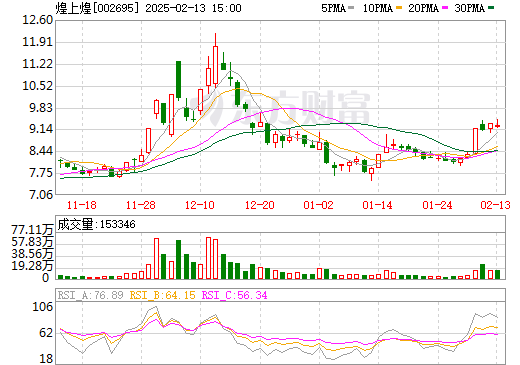The width and height of the screenshot is (520, 365).
Task: Click the tallest red candlestick near 11.91
Action: click(215, 61)
